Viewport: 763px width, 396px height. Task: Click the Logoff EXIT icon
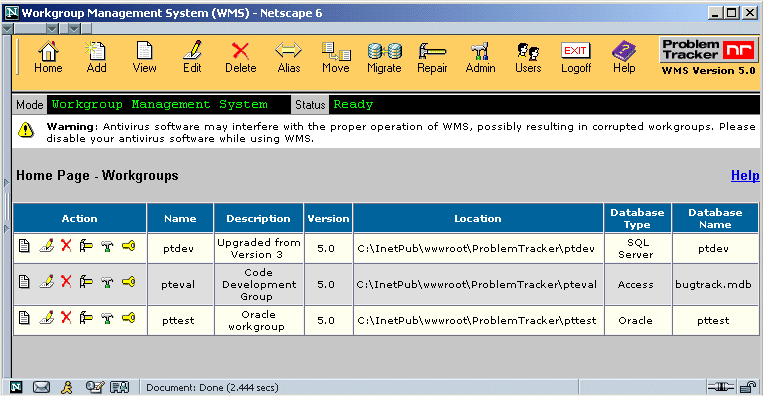point(576,57)
